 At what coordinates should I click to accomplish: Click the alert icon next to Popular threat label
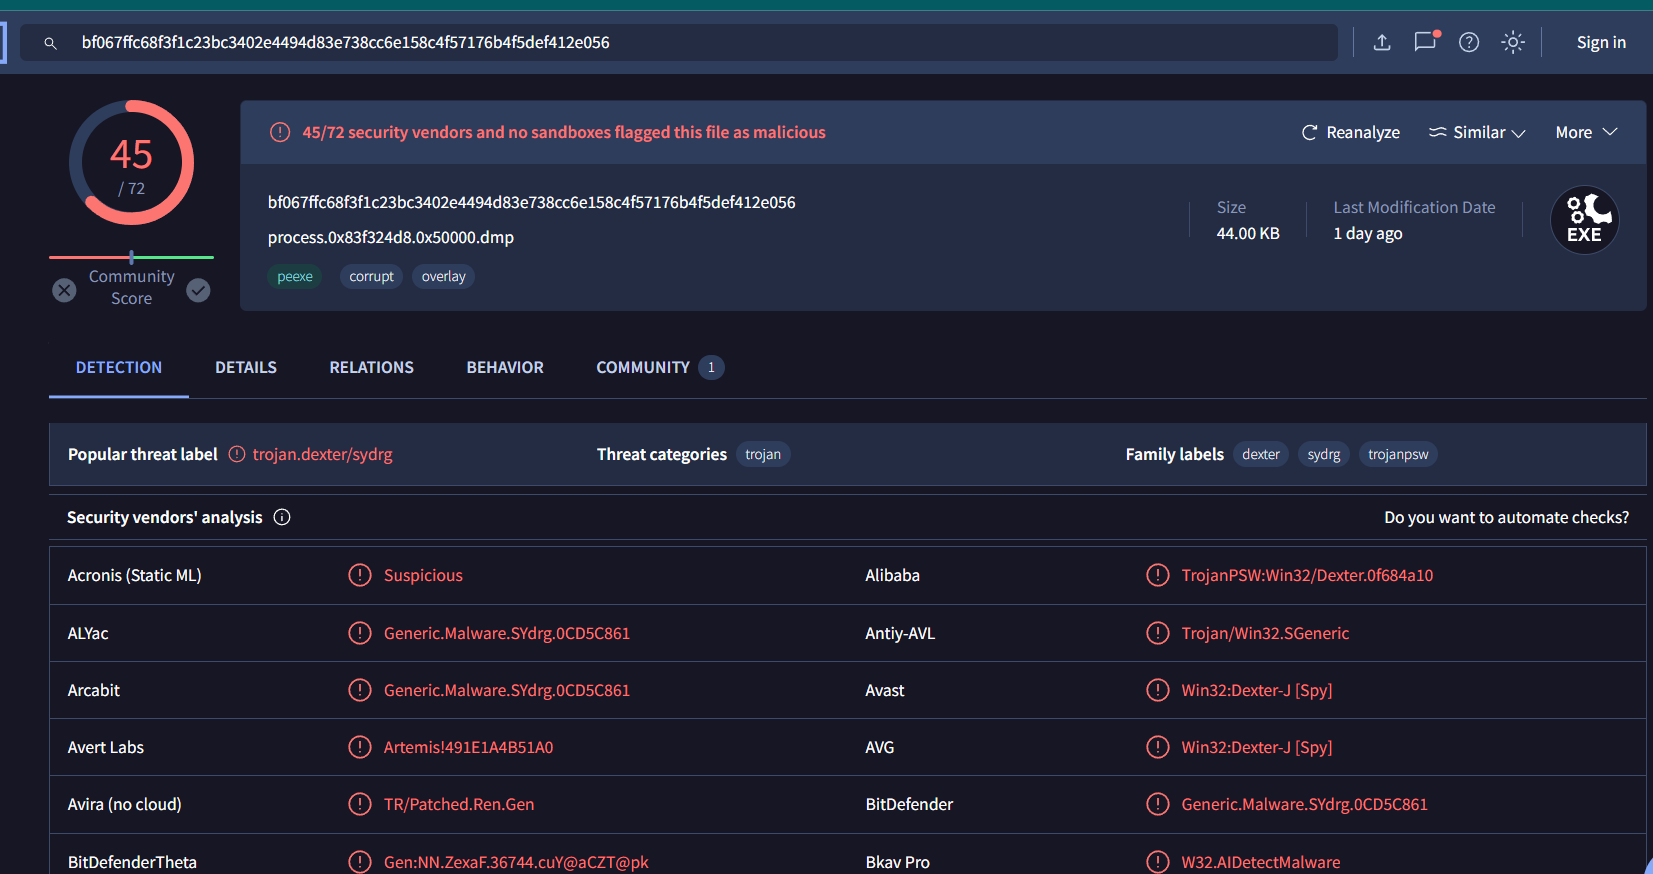[x=237, y=454]
